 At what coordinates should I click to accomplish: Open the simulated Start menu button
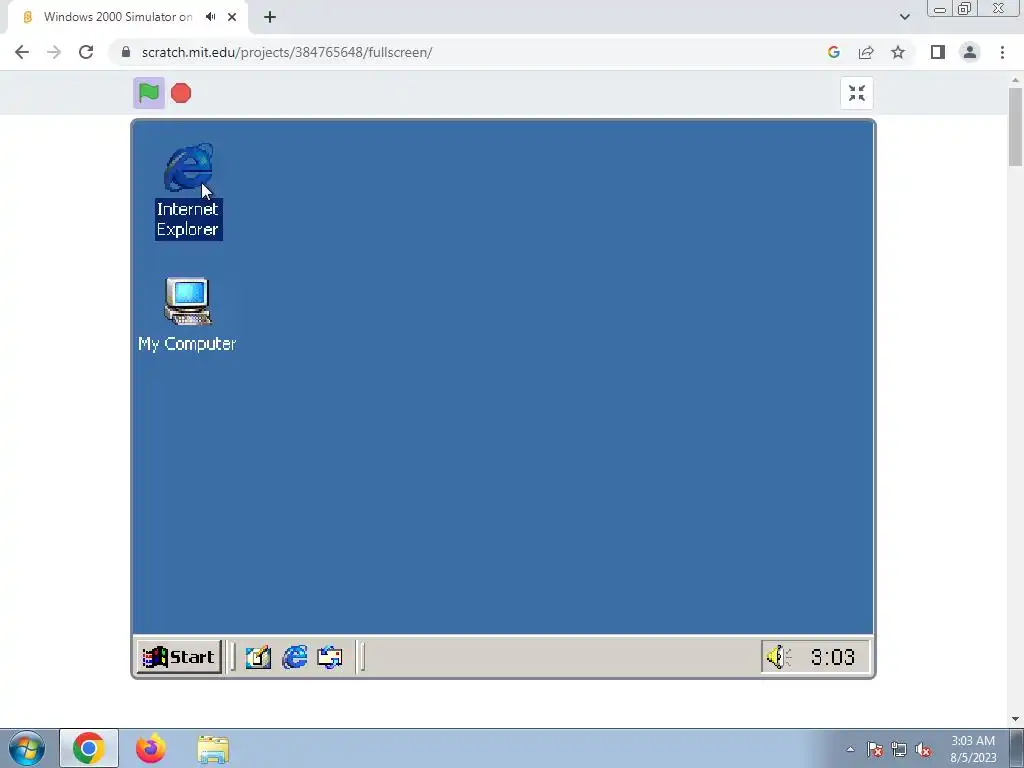tap(179, 656)
